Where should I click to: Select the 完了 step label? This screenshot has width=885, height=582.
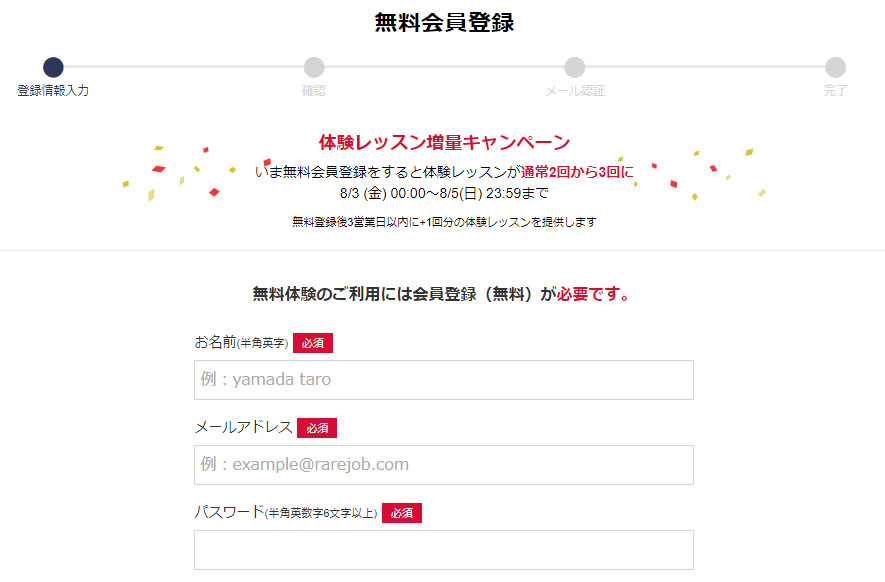pos(835,90)
